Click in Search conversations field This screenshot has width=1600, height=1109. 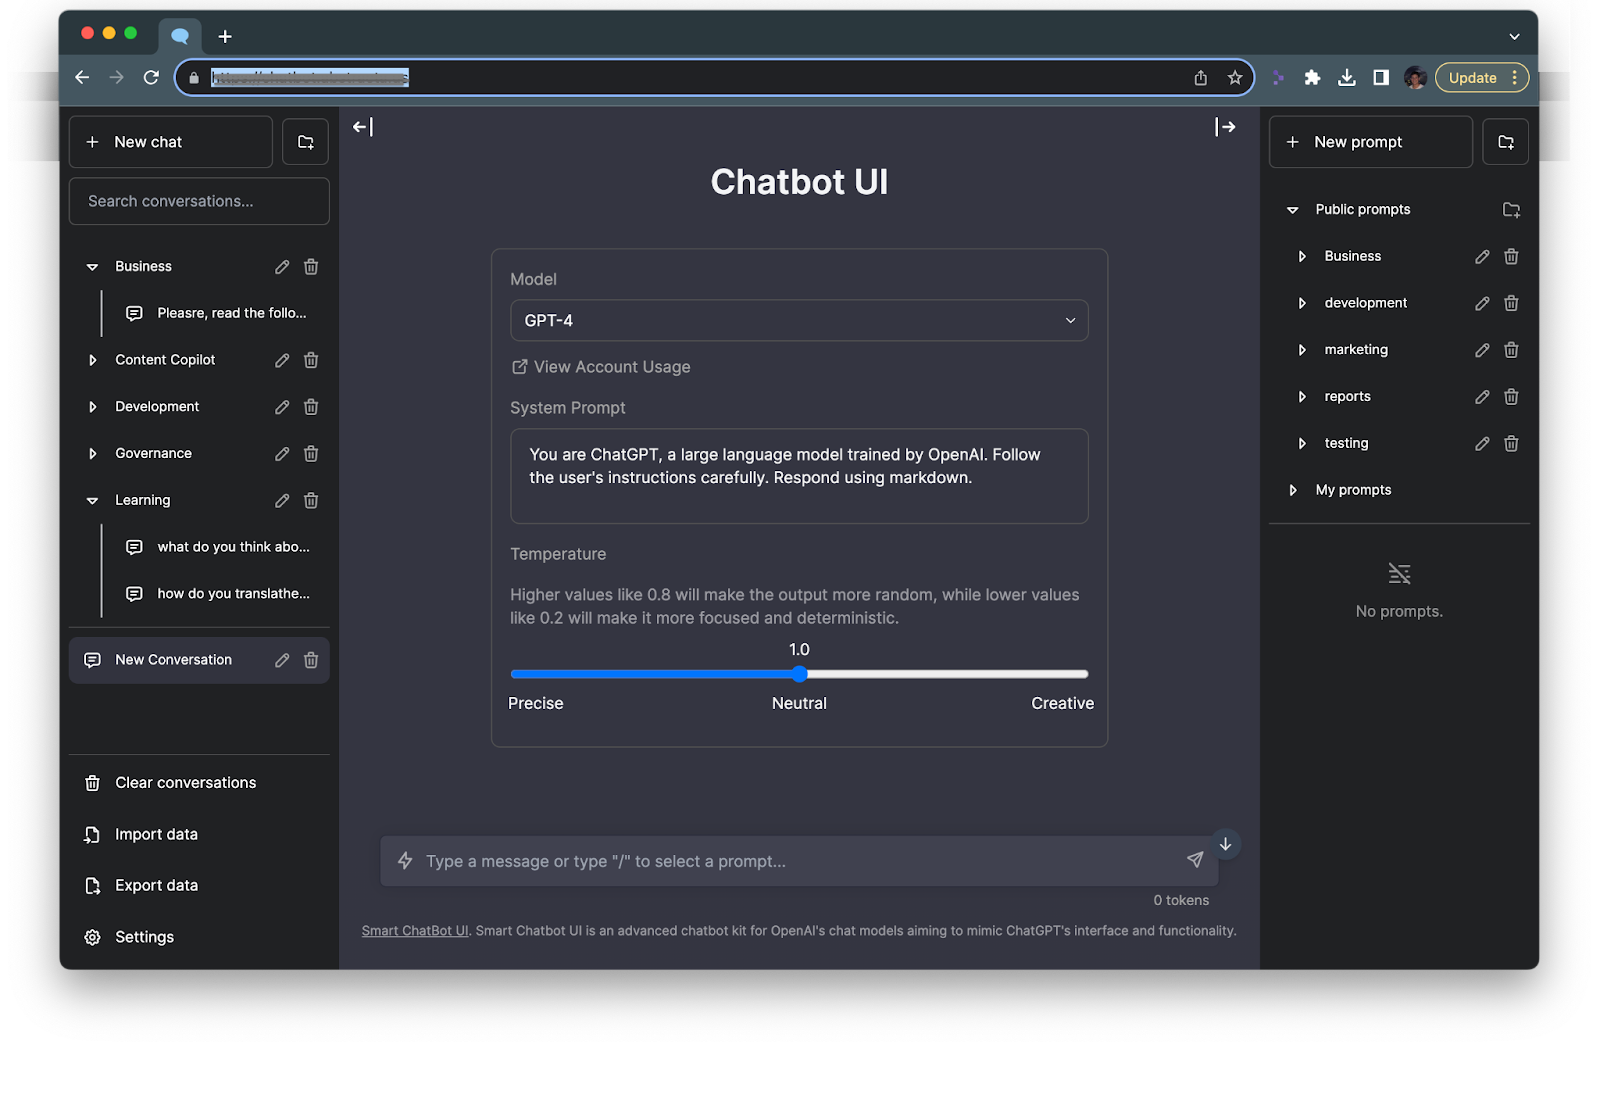199,201
